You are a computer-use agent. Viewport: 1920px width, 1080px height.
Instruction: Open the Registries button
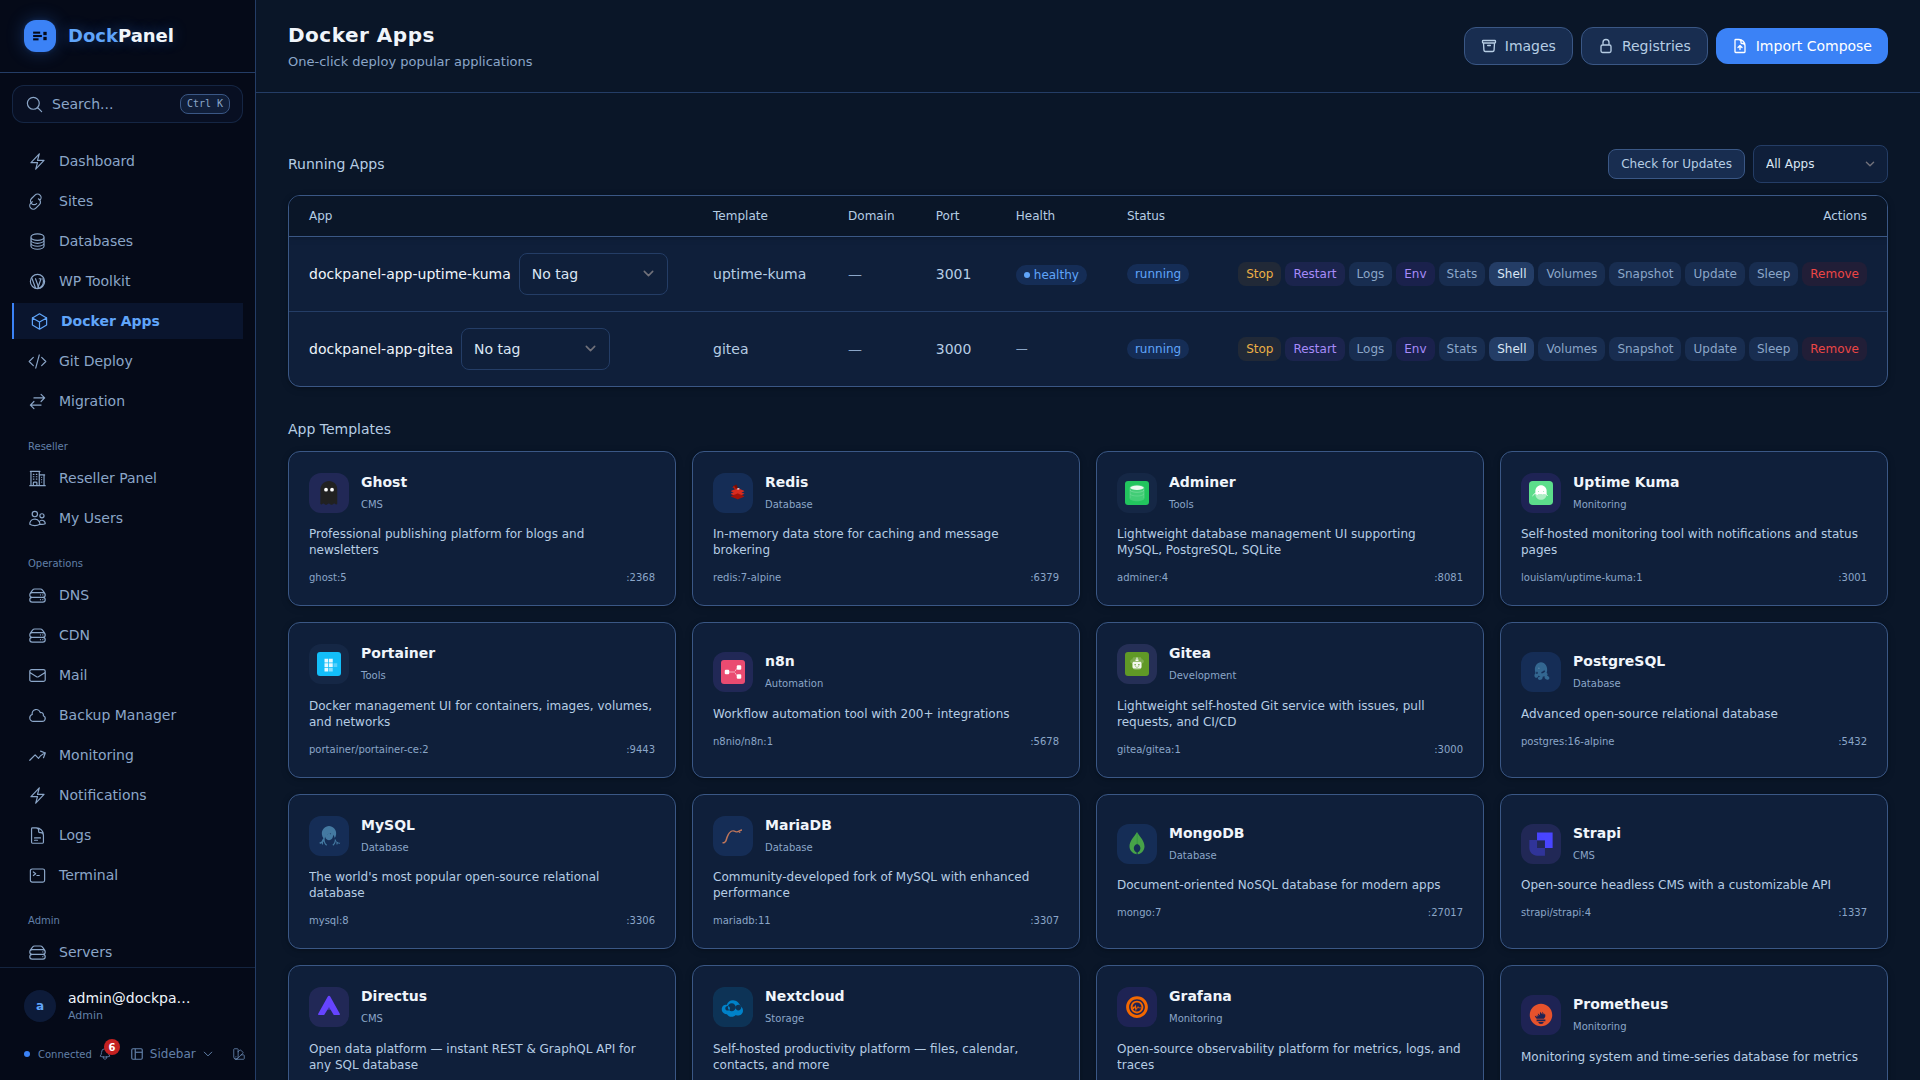1644,46
